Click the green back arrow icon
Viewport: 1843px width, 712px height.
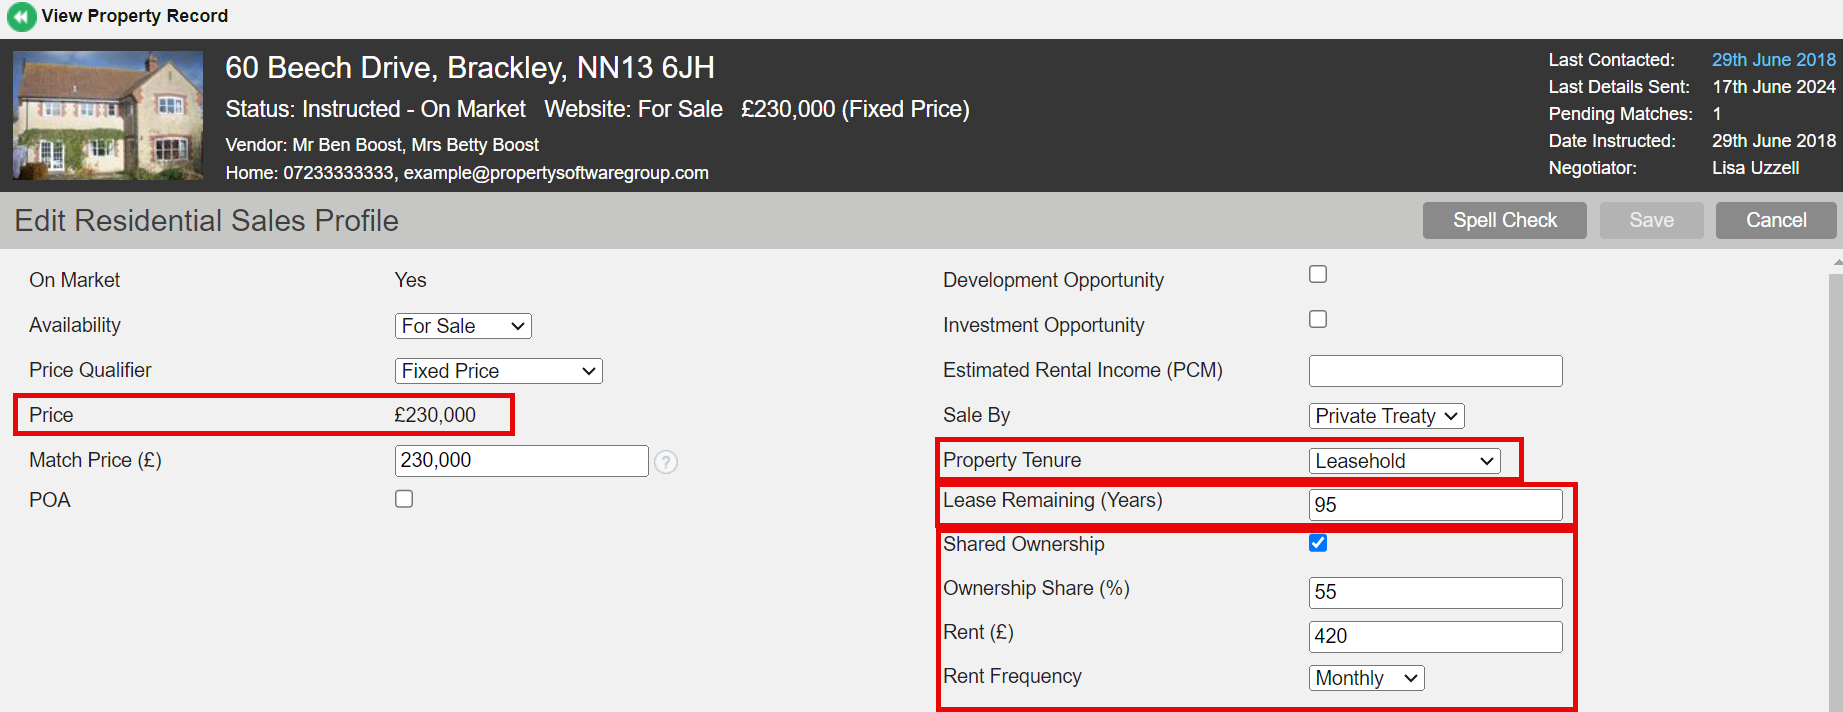pos(21,17)
